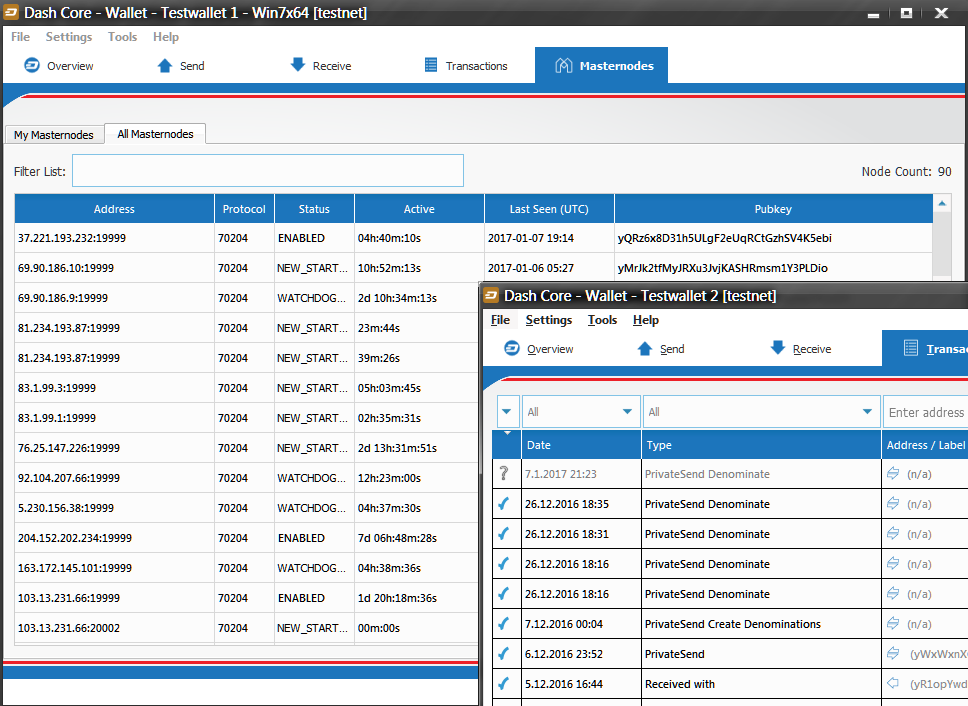968x706 pixels.
Task: Open Overview in Testwallet 2 window
Action: point(538,349)
